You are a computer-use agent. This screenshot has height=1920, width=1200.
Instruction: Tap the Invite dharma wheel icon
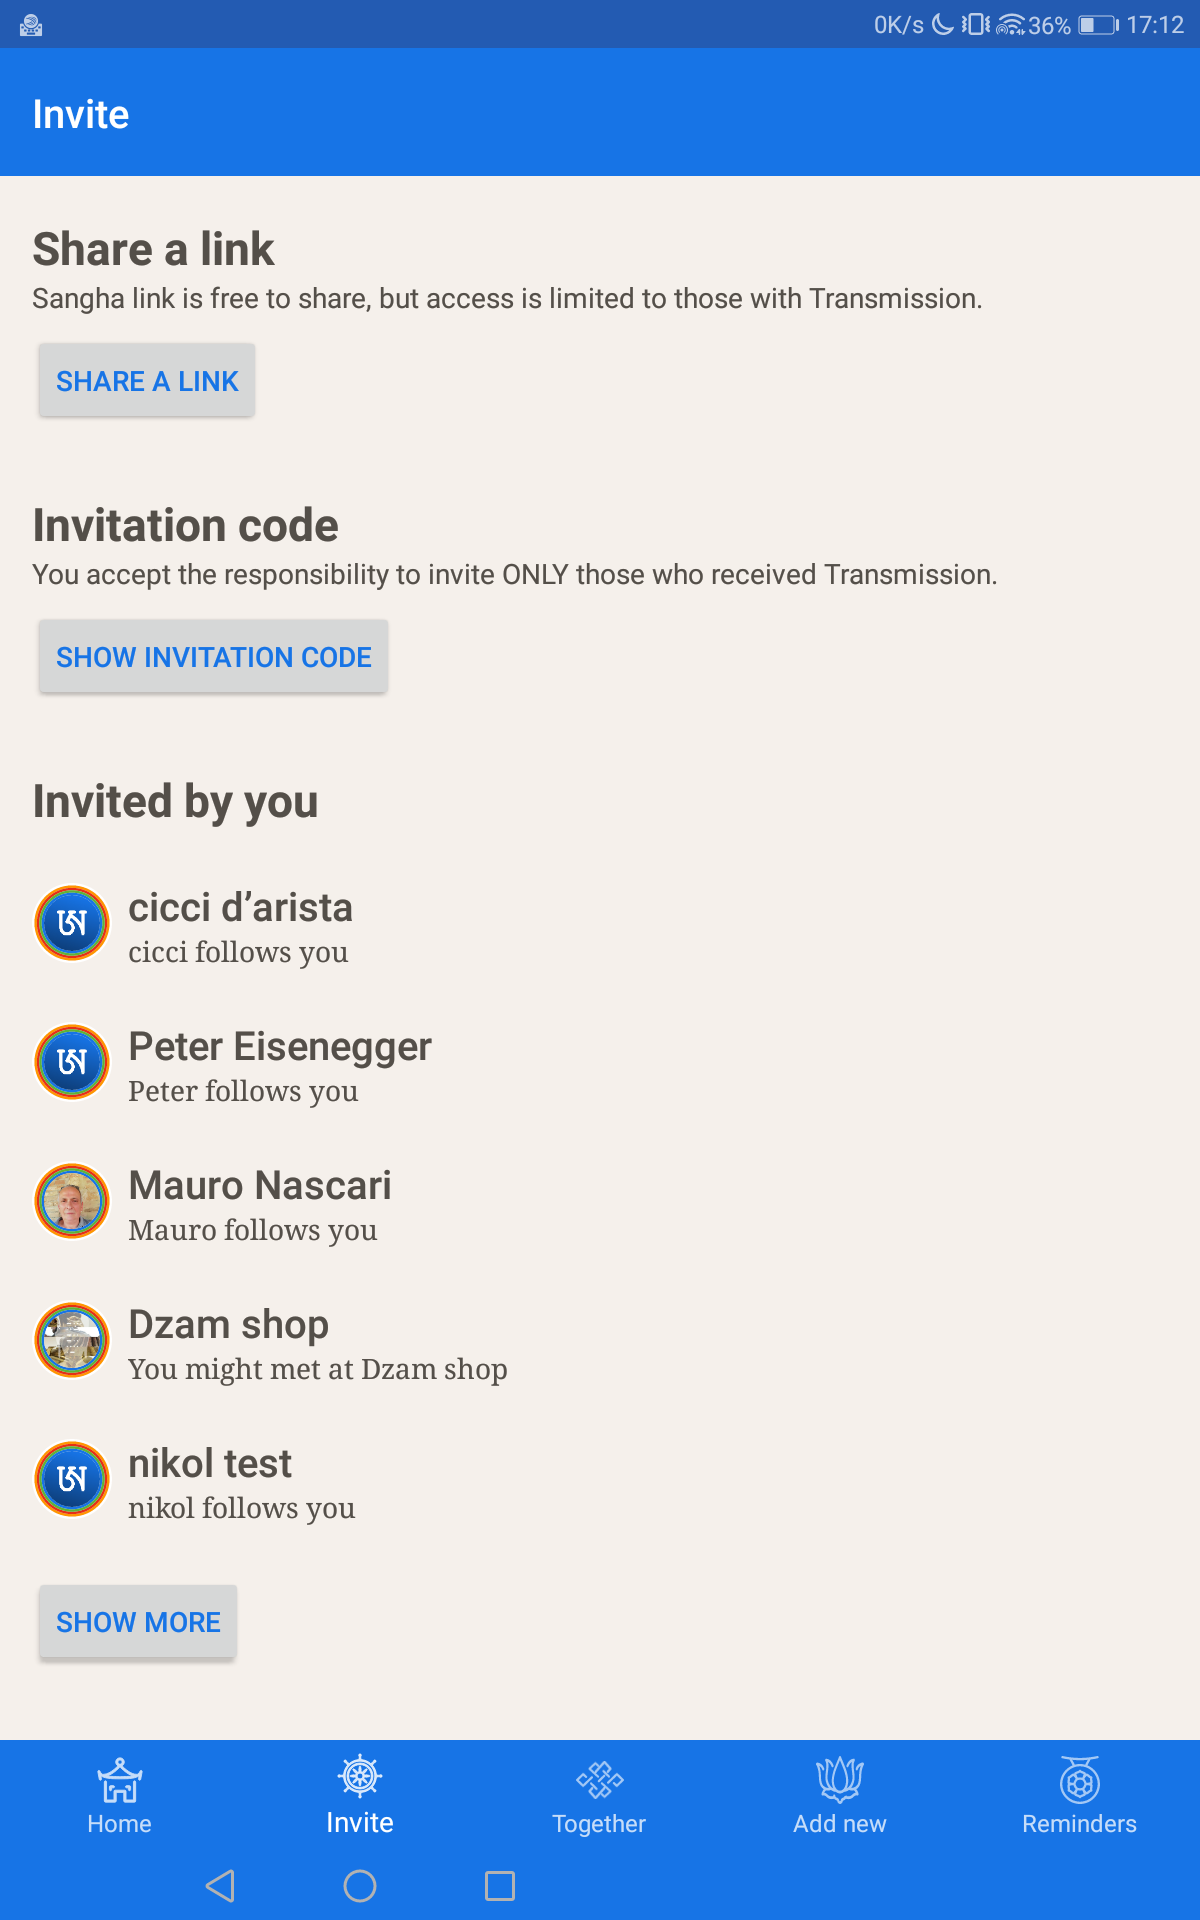(x=360, y=1777)
